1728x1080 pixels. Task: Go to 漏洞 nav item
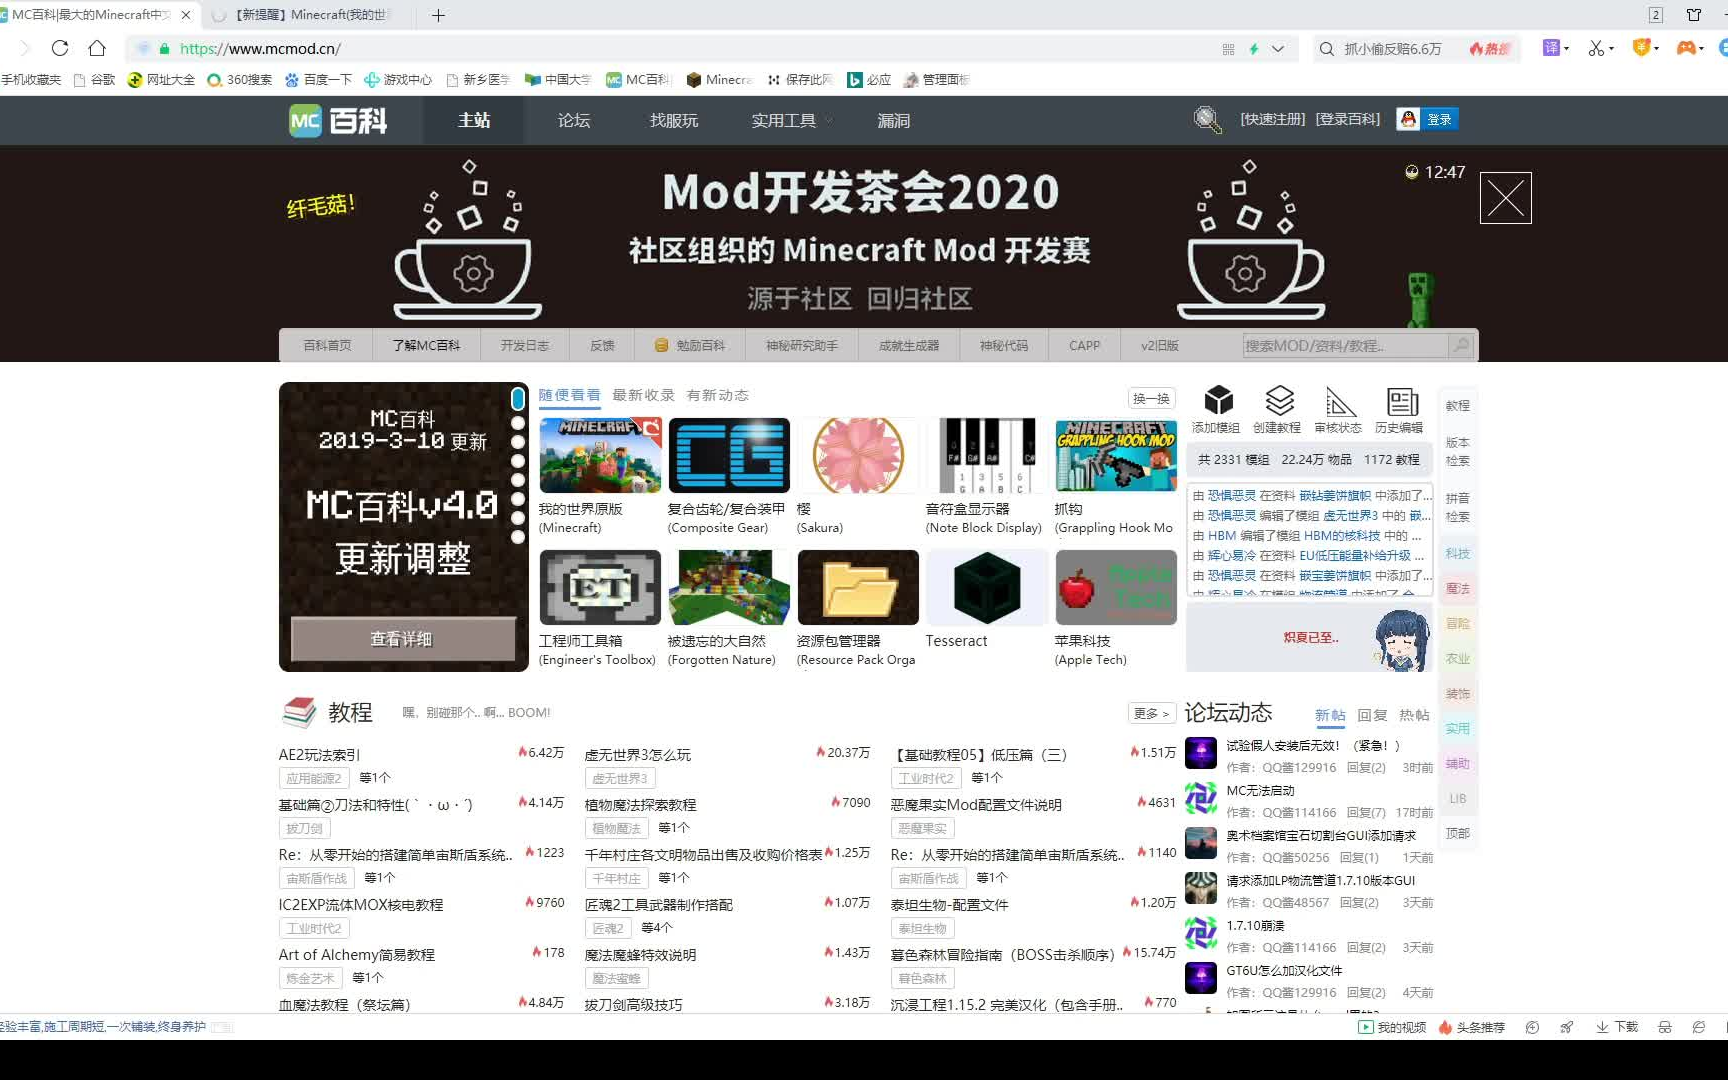point(894,121)
